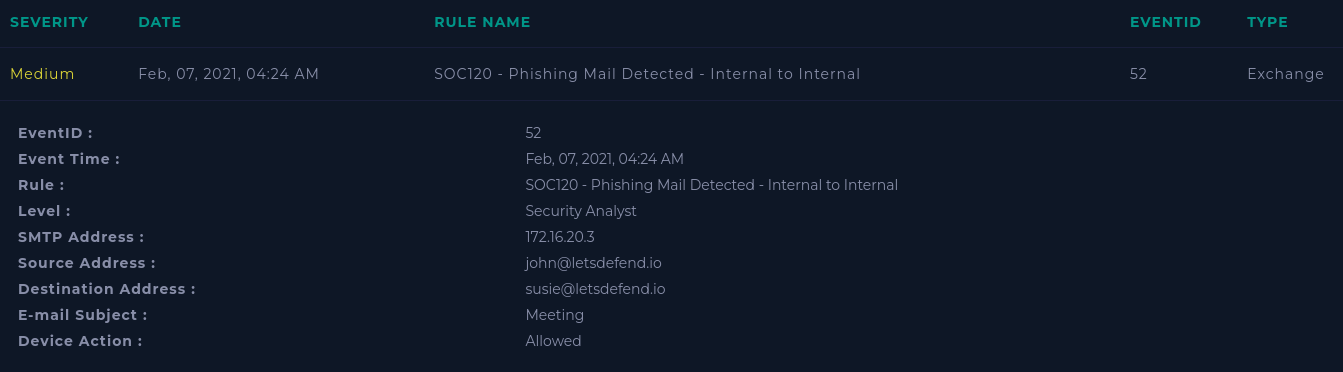
Task: Select the e-mail subject value Meeting
Action: [x=555, y=315]
